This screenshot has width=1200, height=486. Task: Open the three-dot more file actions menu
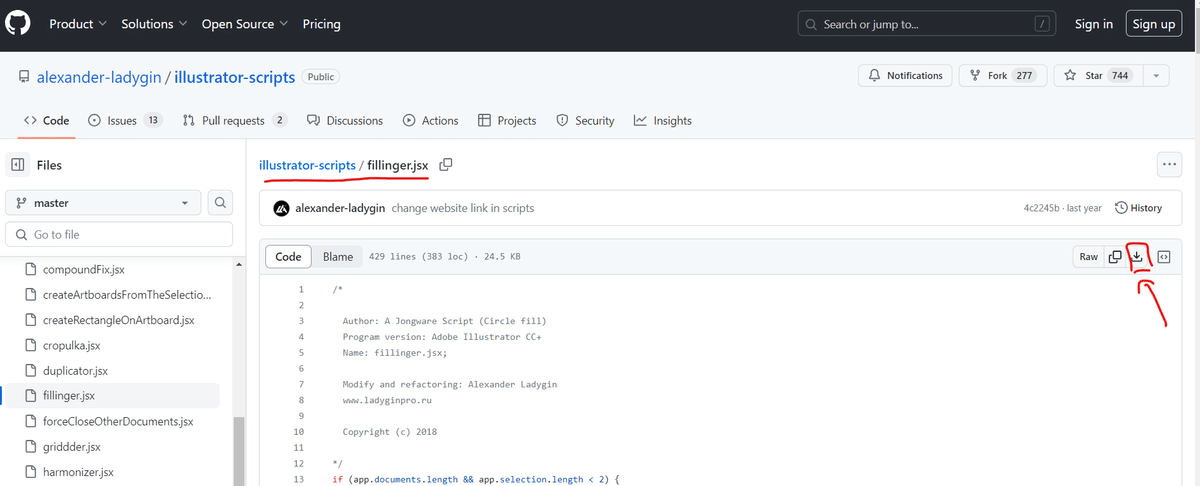[x=1168, y=165]
